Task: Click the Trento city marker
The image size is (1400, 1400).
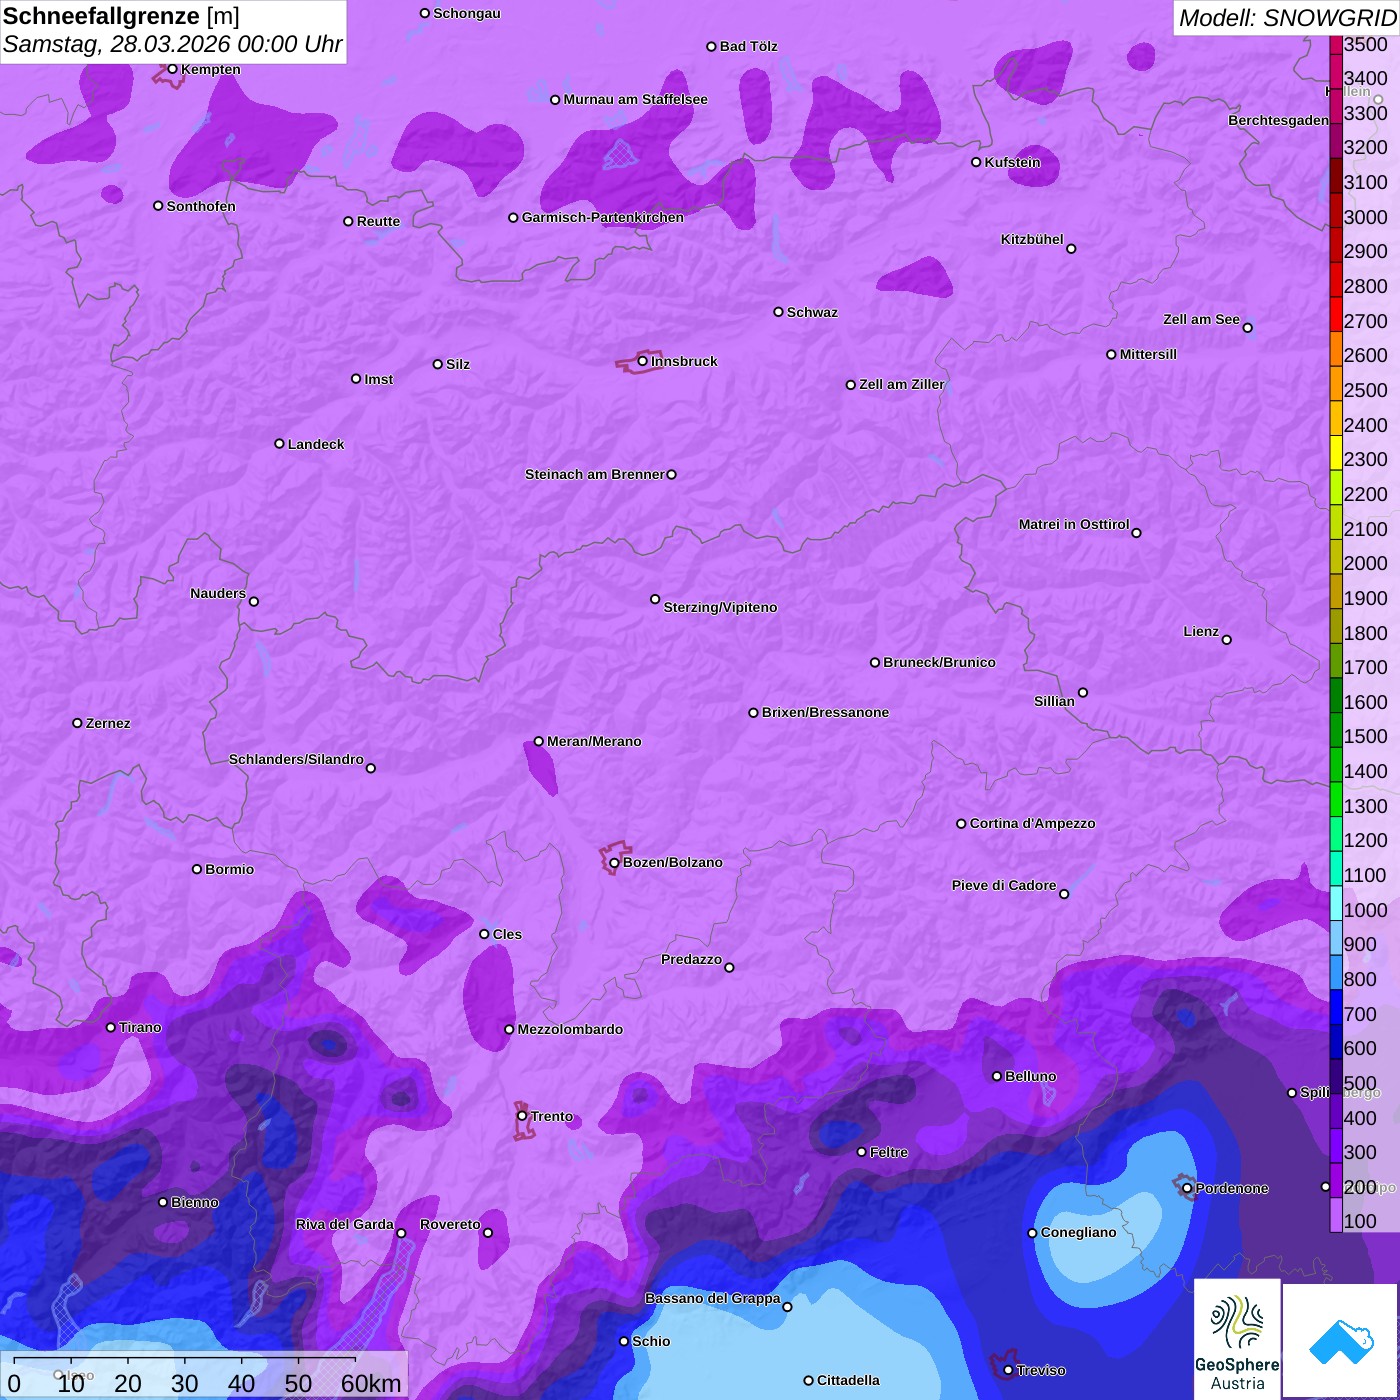Action: point(522,1116)
